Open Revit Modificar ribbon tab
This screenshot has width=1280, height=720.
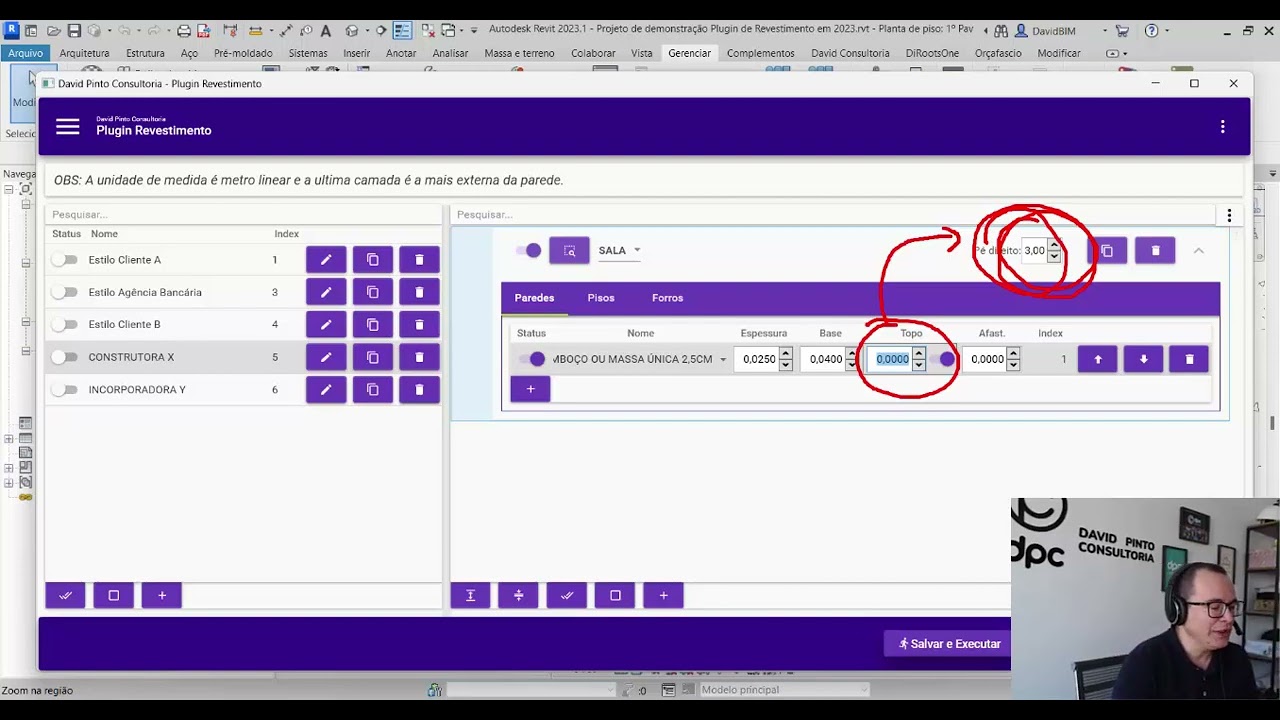tap(1059, 53)
